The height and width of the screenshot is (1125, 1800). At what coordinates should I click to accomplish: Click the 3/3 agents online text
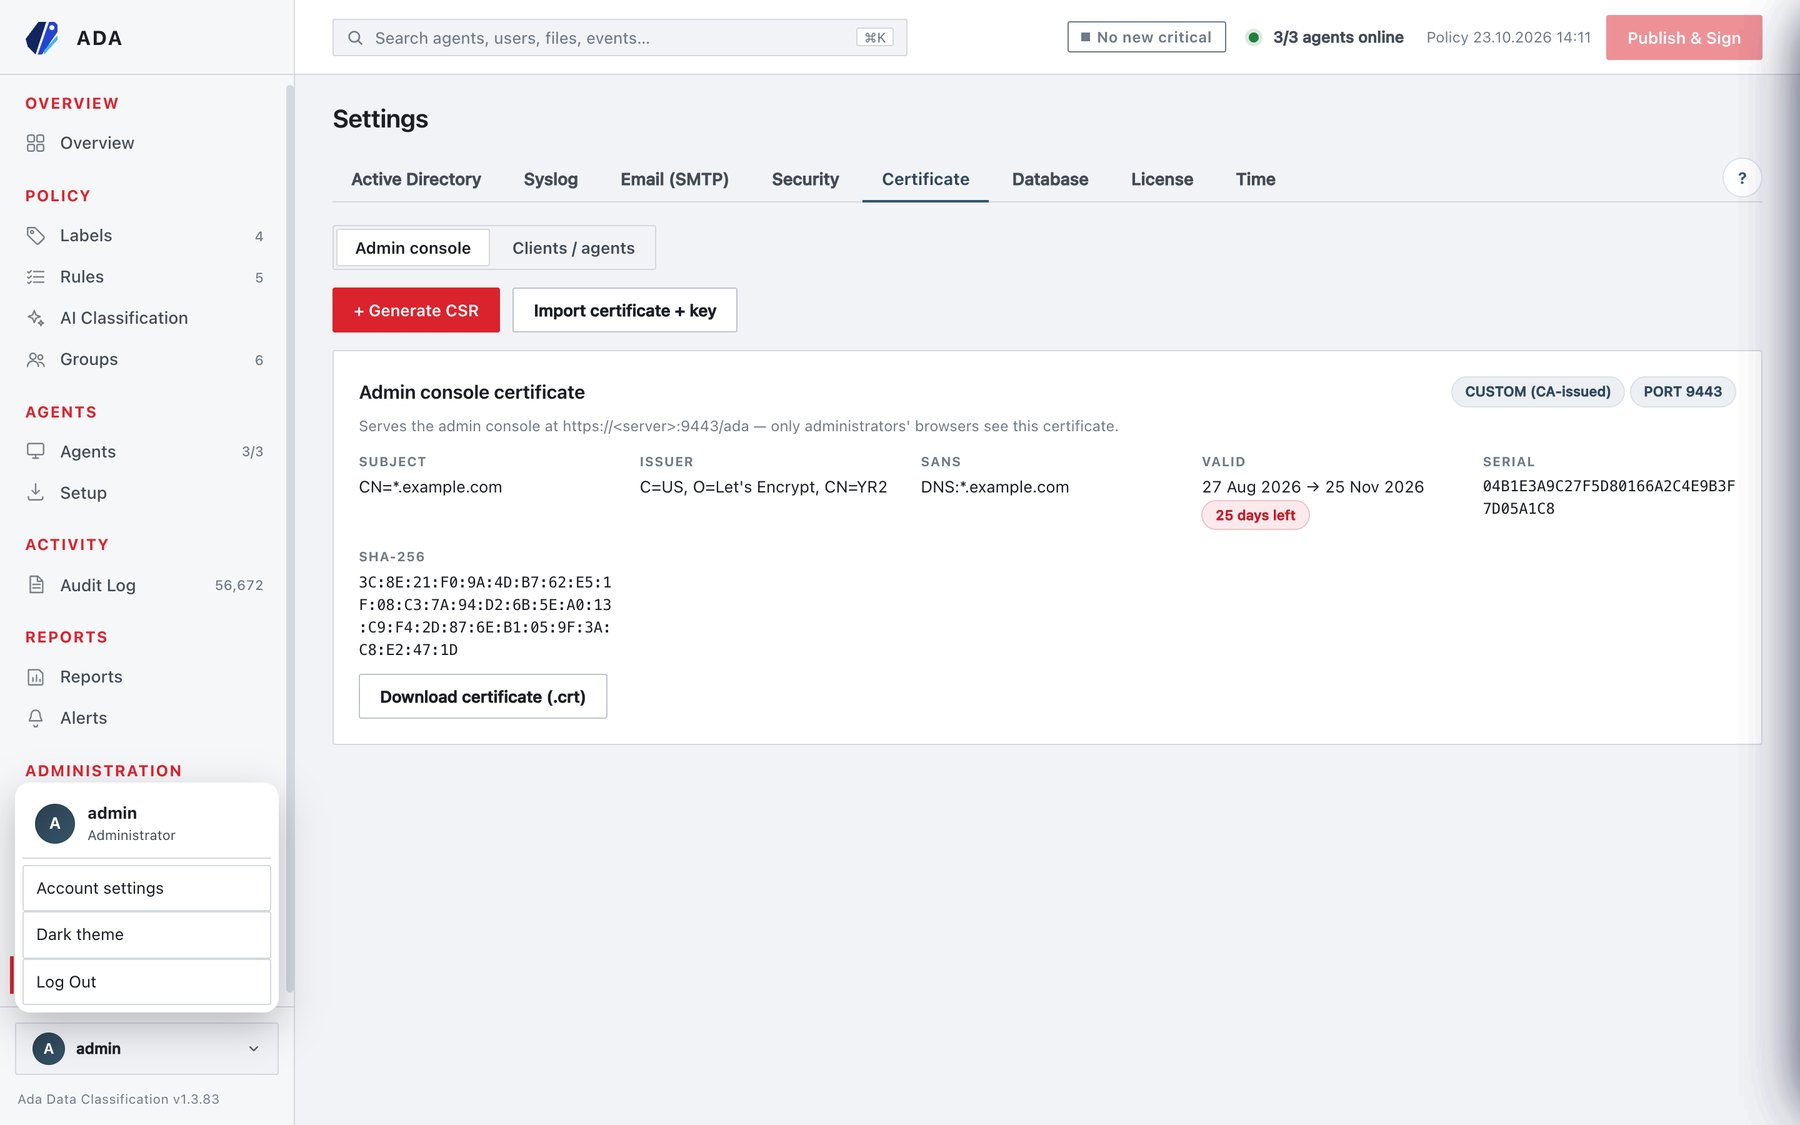click(x=1338, y=37)
